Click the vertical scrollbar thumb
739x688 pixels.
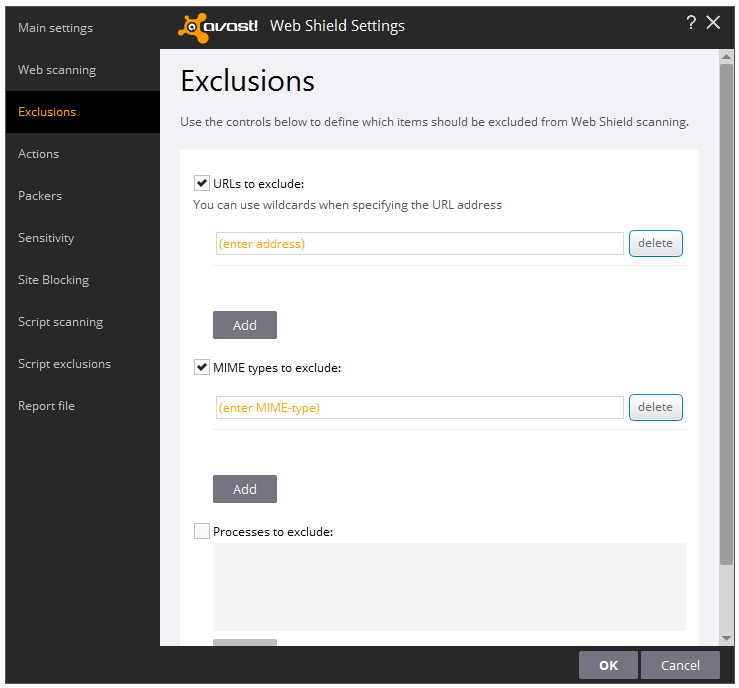tap(726, 314)
